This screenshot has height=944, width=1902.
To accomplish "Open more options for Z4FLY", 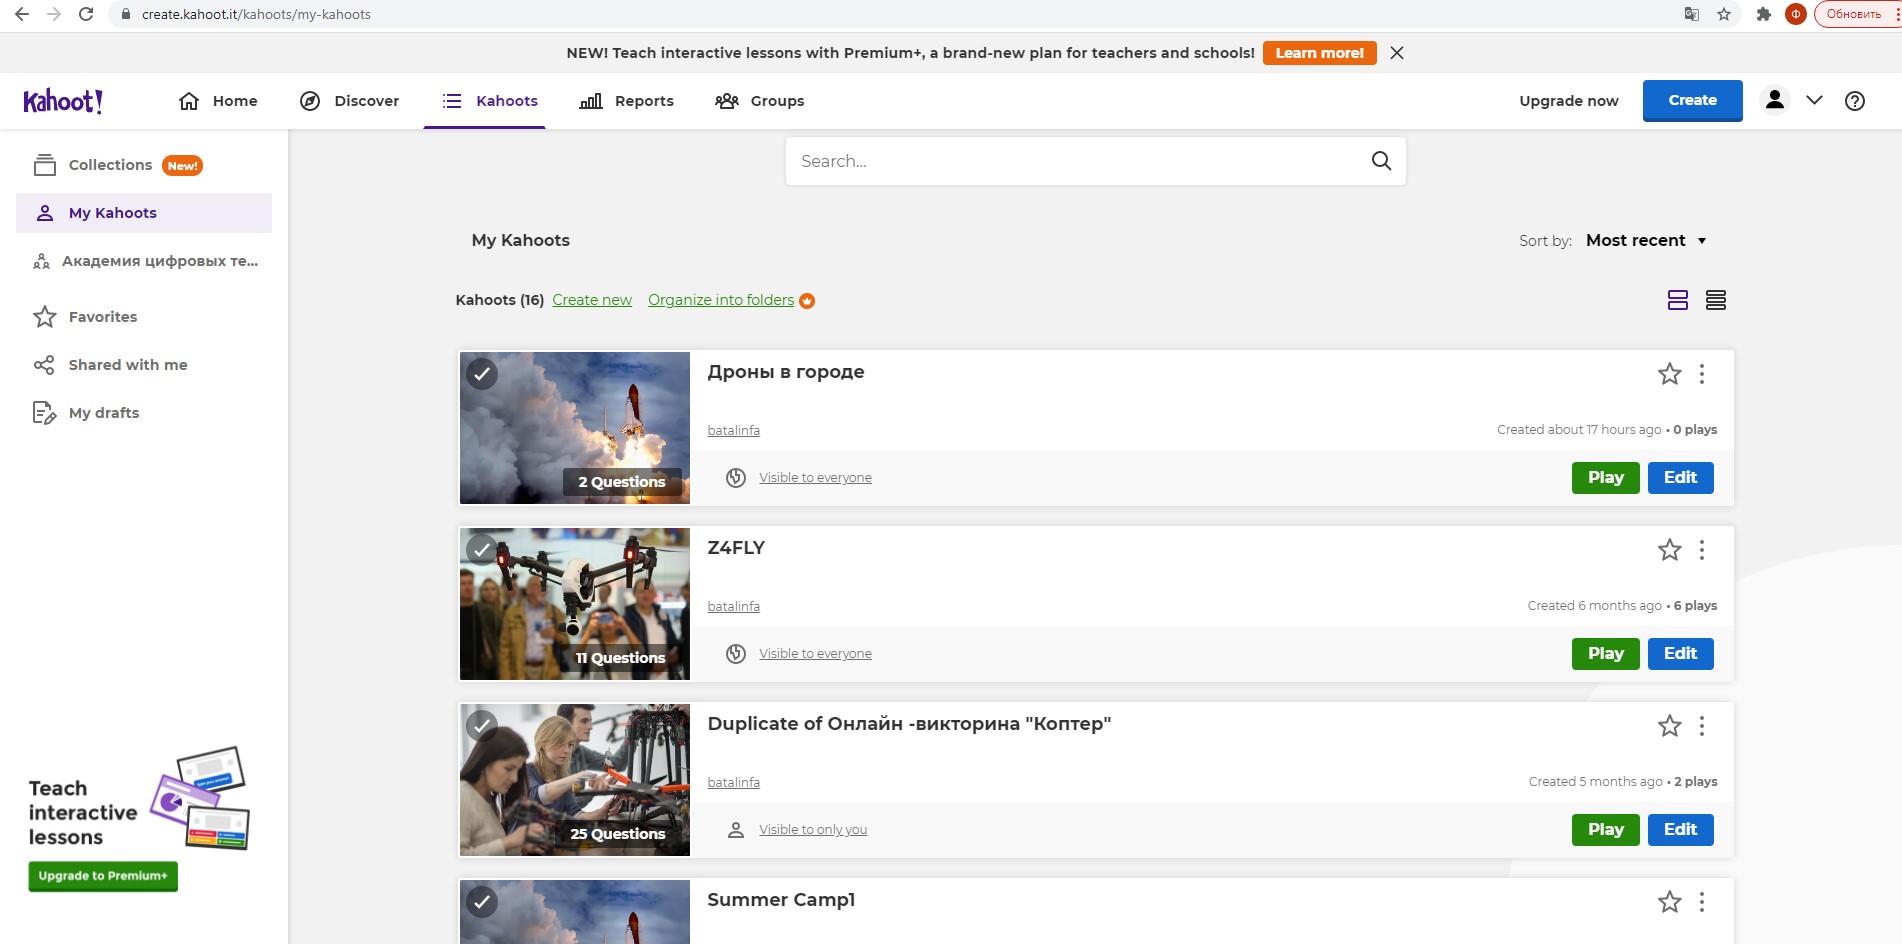I will (x=1702, y=550).
